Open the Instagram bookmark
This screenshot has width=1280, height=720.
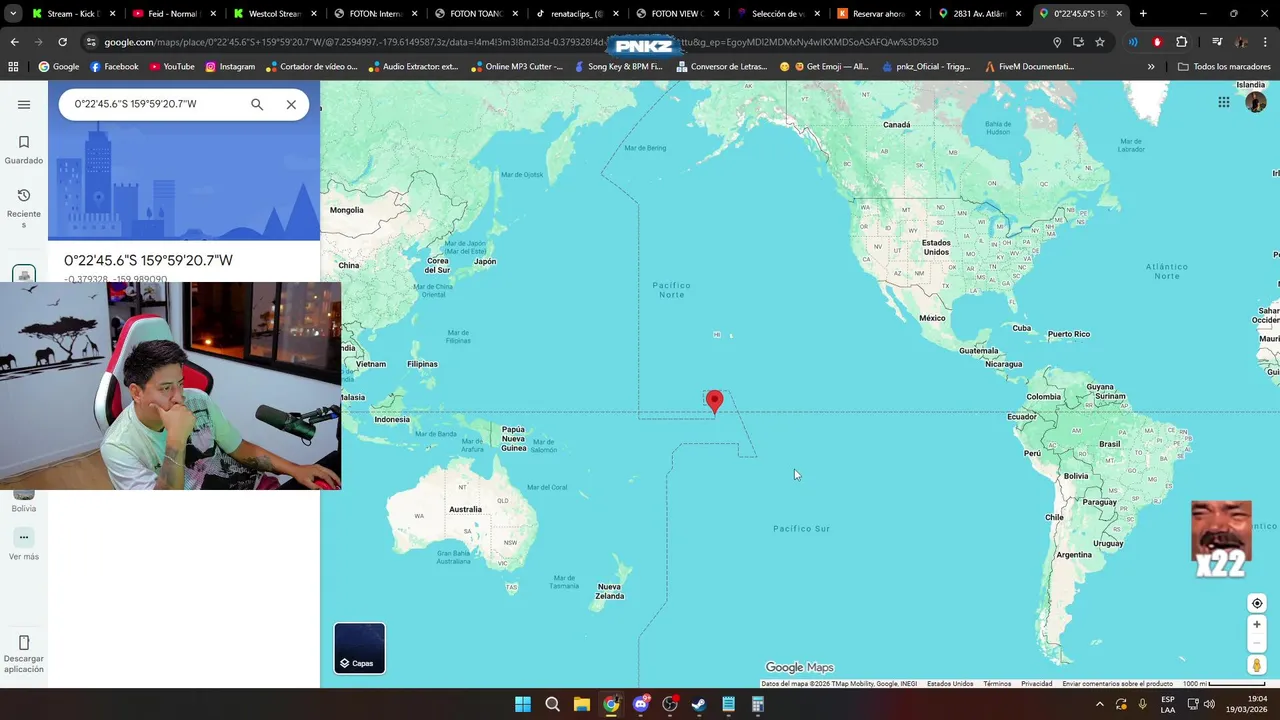(230, 67)
